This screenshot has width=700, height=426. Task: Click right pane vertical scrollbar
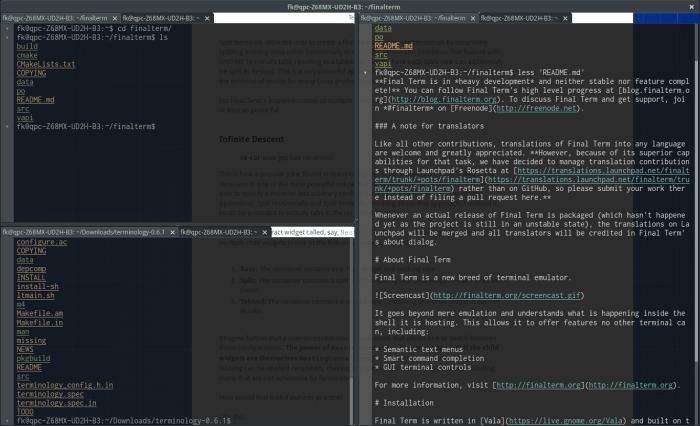click(x=697, y=210)
